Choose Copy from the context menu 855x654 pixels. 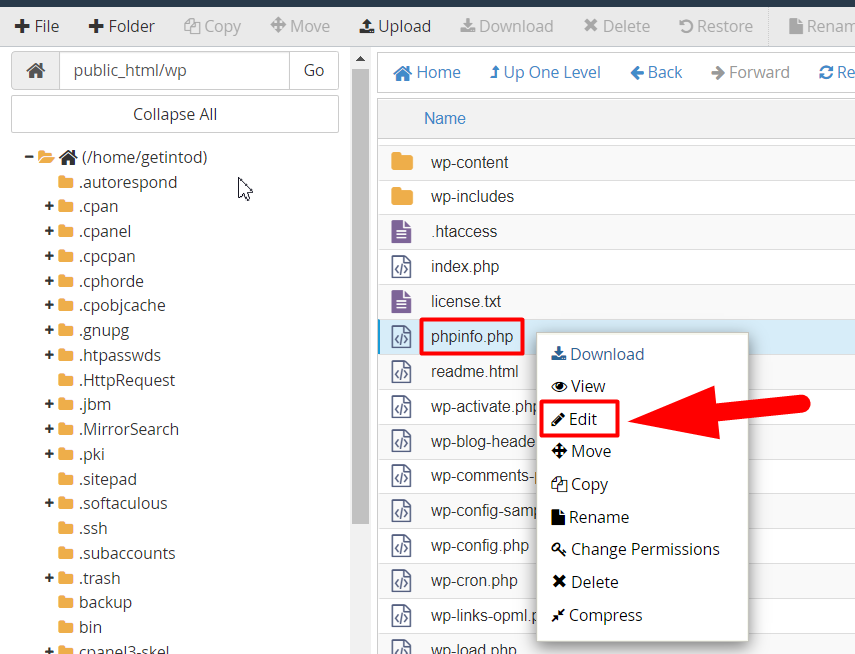[x=579, y=484]
